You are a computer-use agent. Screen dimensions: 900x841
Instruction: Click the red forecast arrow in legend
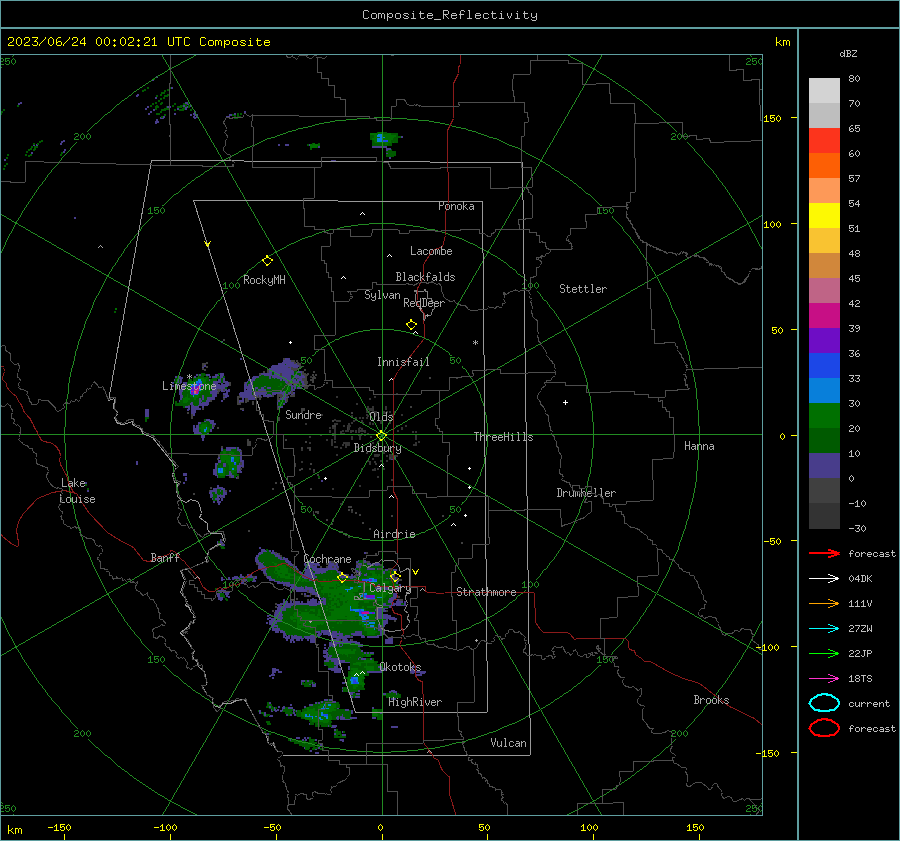coord(824,553)
